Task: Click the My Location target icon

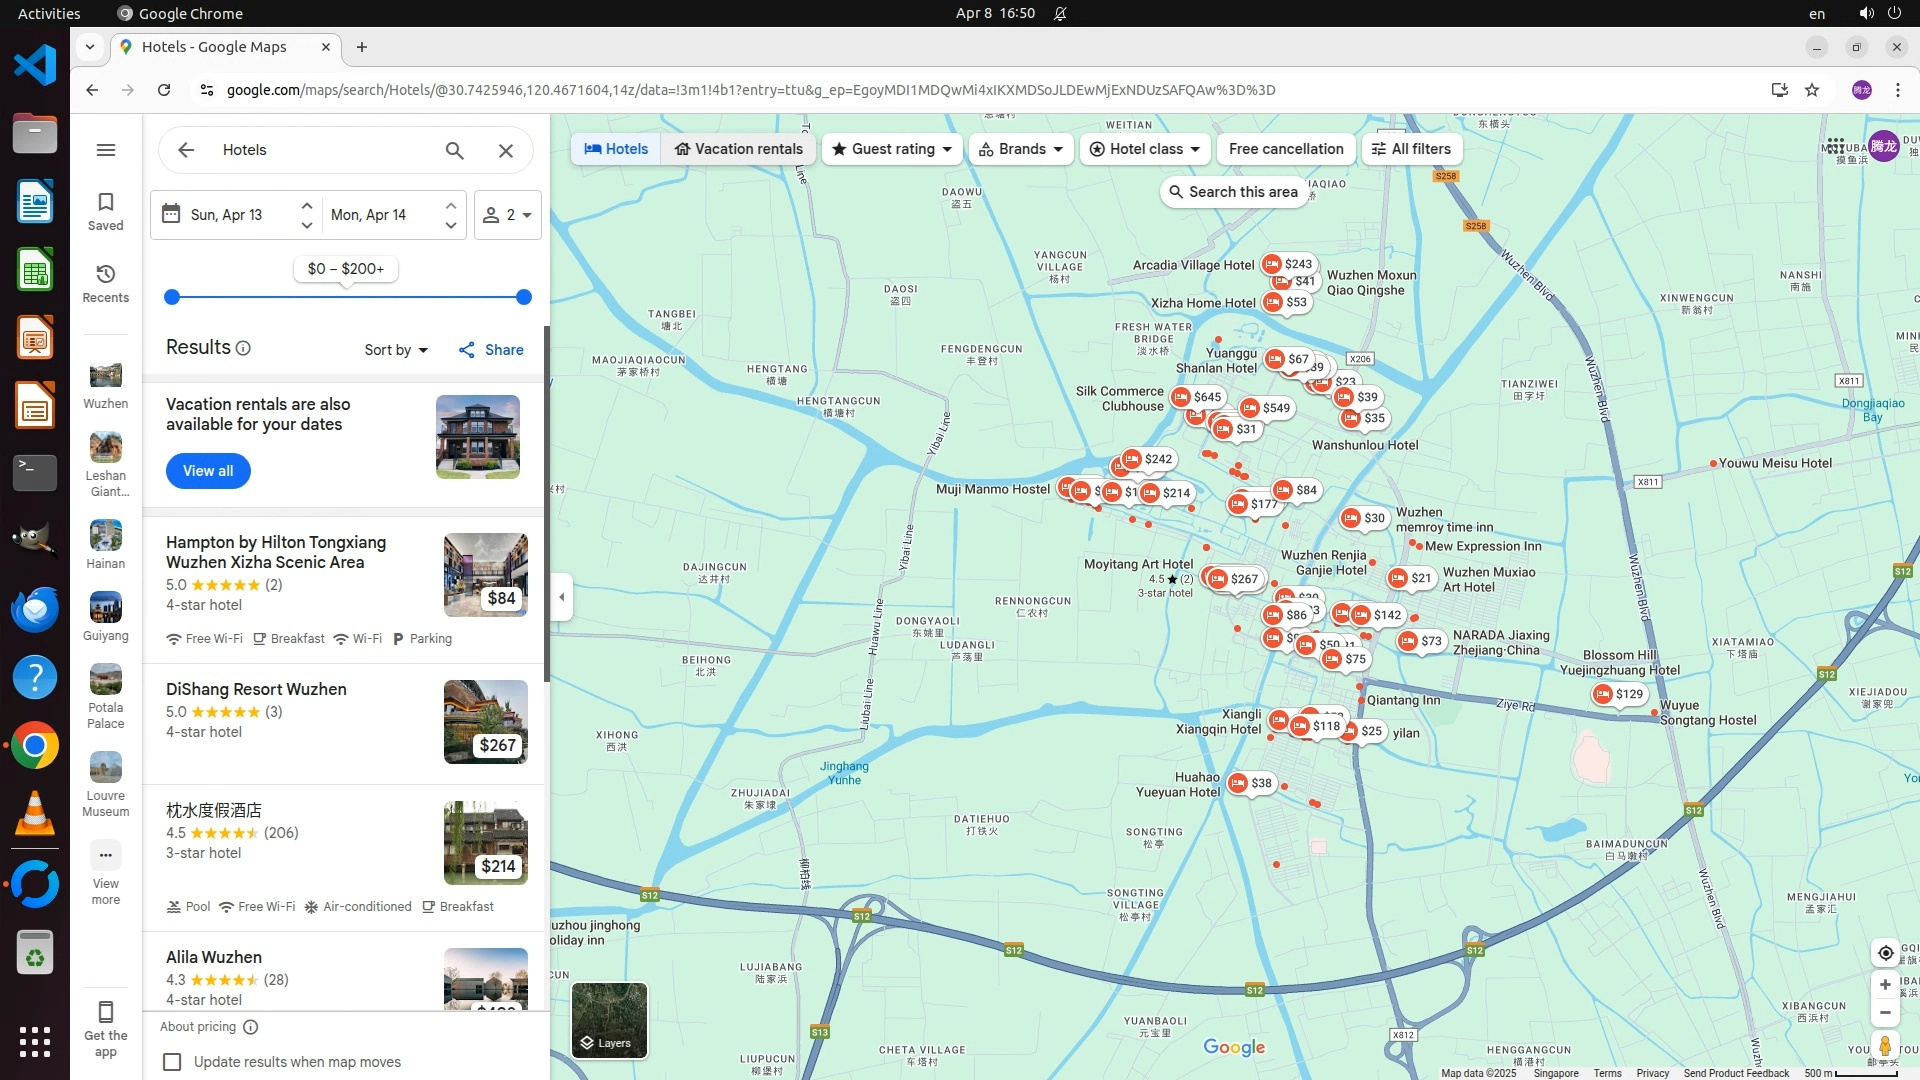Action: (x=1885, y=953)
